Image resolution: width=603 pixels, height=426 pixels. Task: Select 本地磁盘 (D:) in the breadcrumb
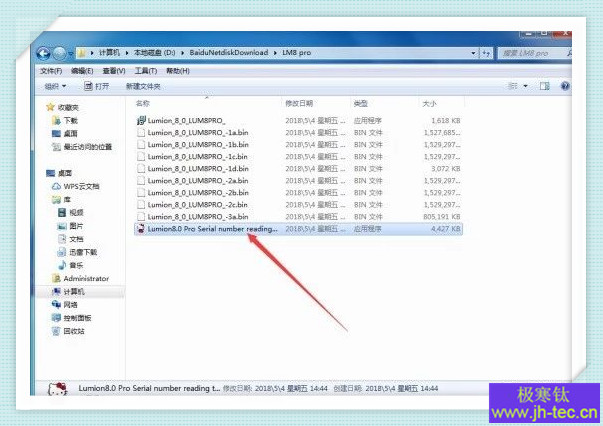[x=154, y=53]
